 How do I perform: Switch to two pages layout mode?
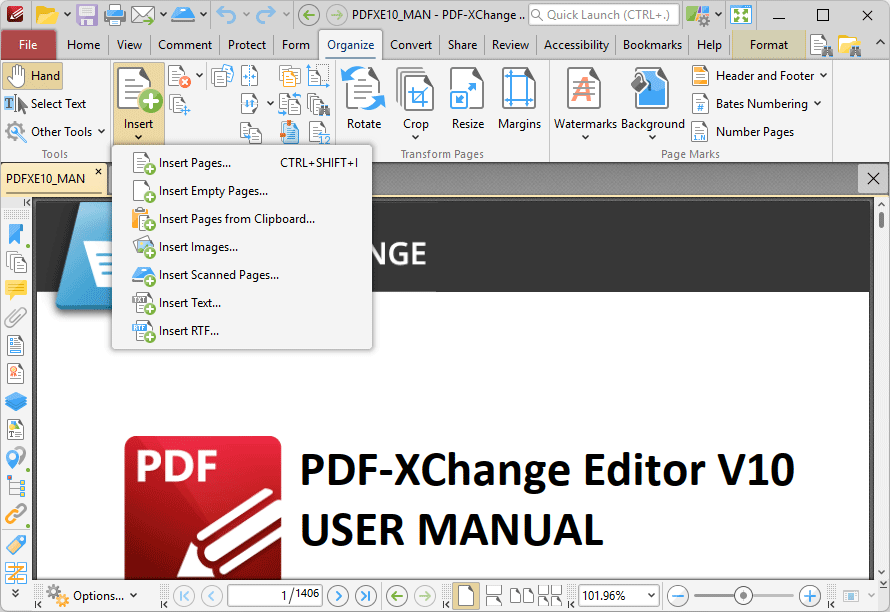(x=521, y=596)
